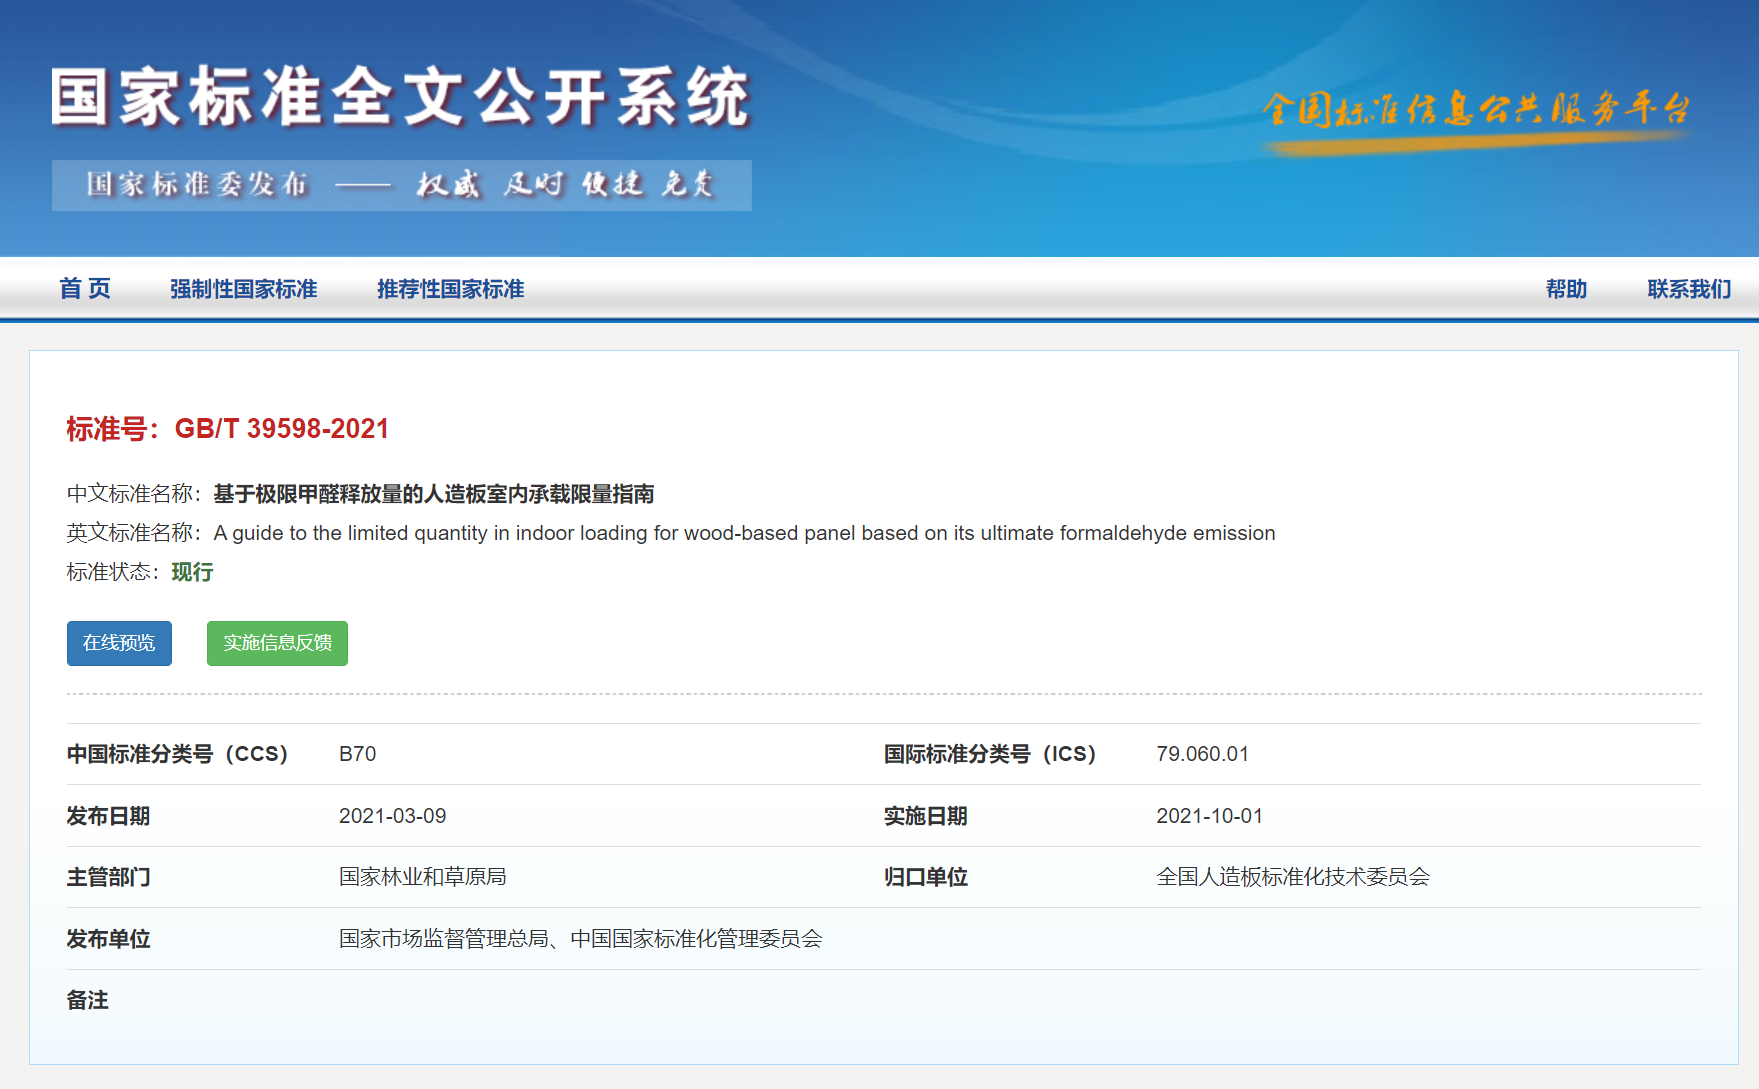Click 国家林业和草原局 department value
The width and height of the screenshot is (1759, 1089).
pyautogui.click(x=422, y=877)
